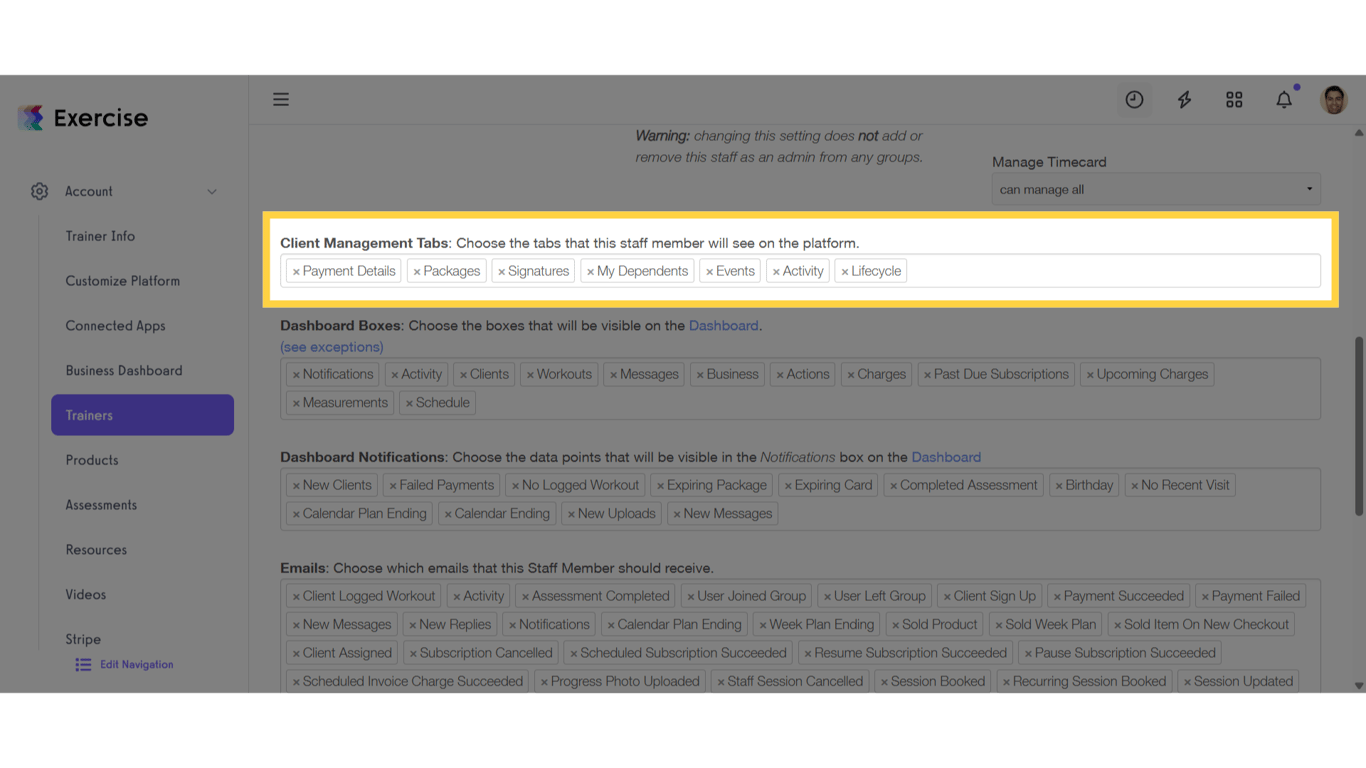The width and height of the screenshot is (1366, 768).
Task: Remove Activity from Dashboard Boxes
Action: (x=396, y=374)
